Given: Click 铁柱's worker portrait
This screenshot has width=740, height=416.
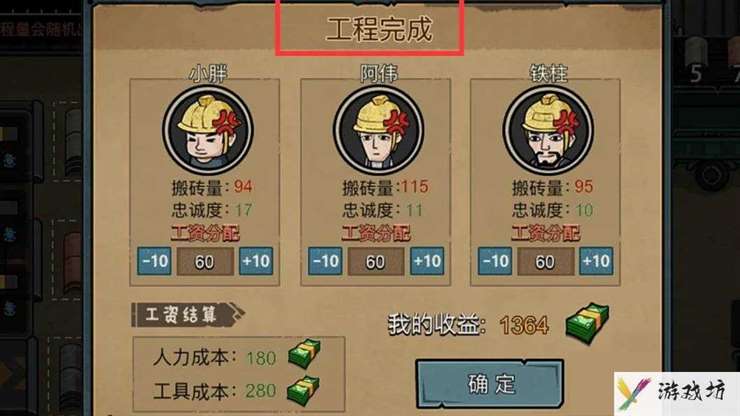Looking at the screenshot, I should pos(548,129).
